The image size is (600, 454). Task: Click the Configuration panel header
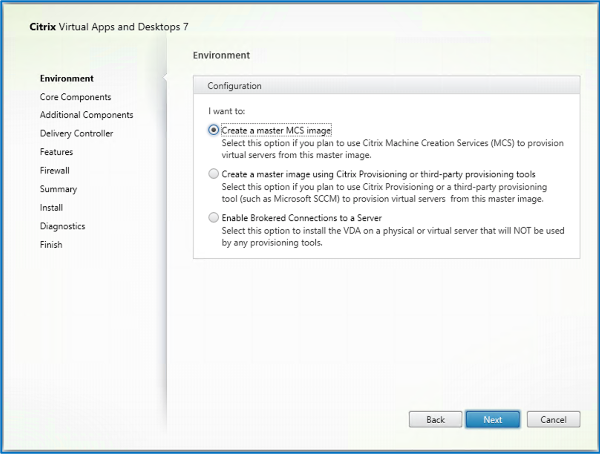(x=386, y=85)
